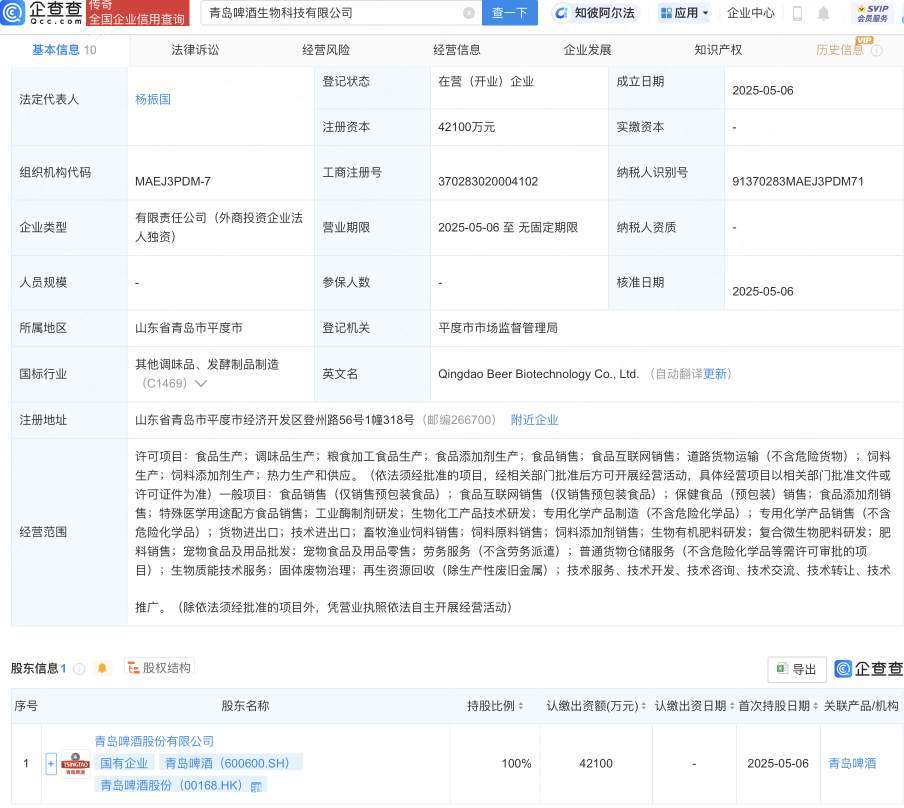The height and width of the screenshot is (808, 904).
Task: Click the 青岛啤酒（600600.SH）stock tag
Action: pyautogui.click(x=230, y=763)
